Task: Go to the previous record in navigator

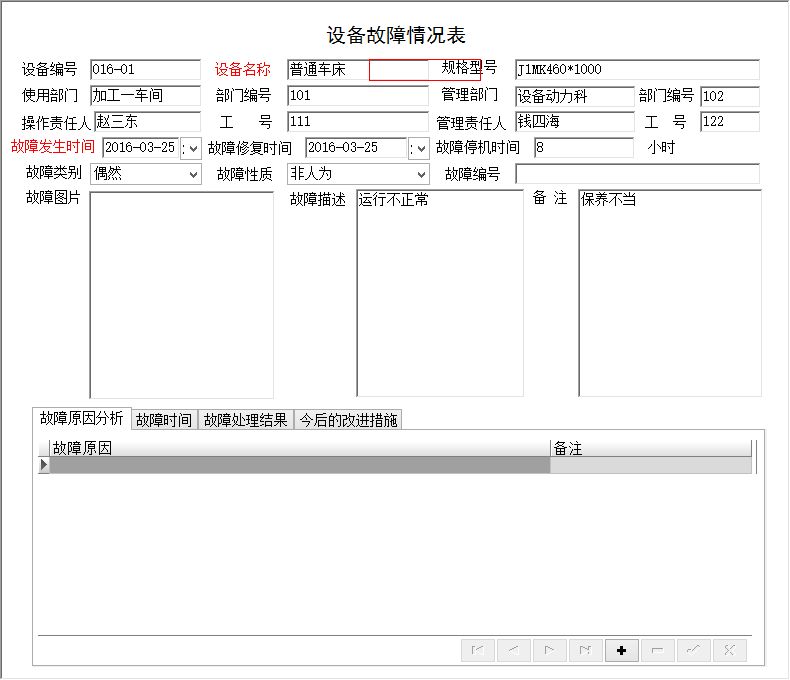Action: [513, 650]
